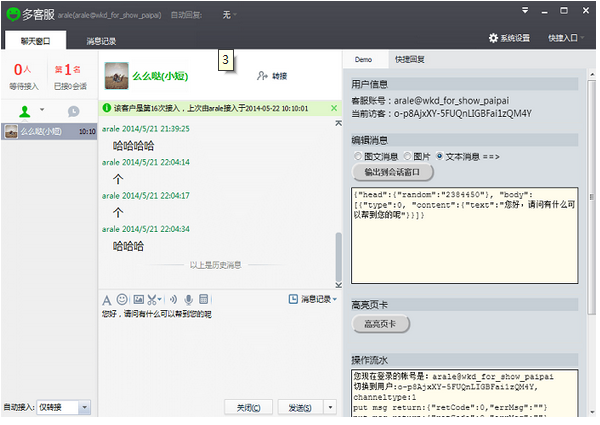Select the 么么哒(小短) conversation in list
Viewport: 600px width, 425px height.
50,131
